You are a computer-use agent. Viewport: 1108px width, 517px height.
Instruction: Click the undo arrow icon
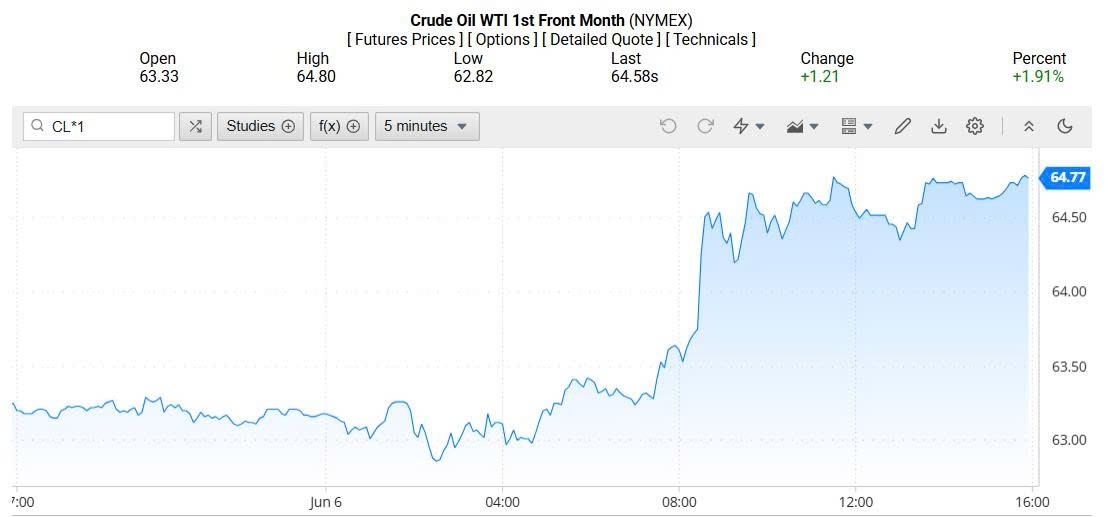pyautogui.click(x=668, y=126)
